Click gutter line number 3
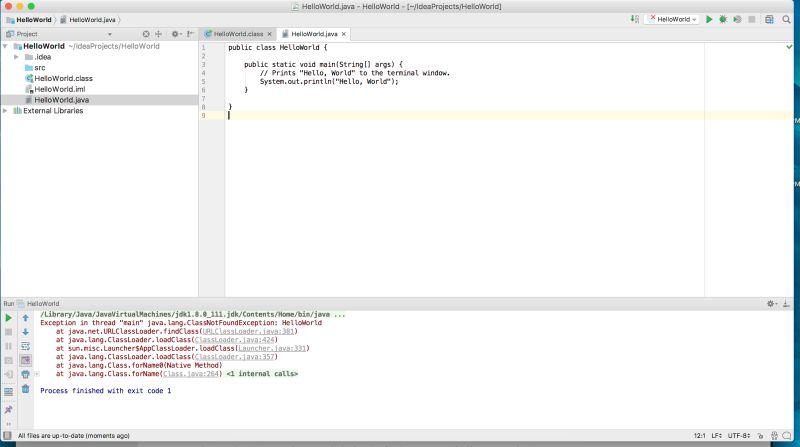This screenshot has height=447, width=800. coord(203,64)
